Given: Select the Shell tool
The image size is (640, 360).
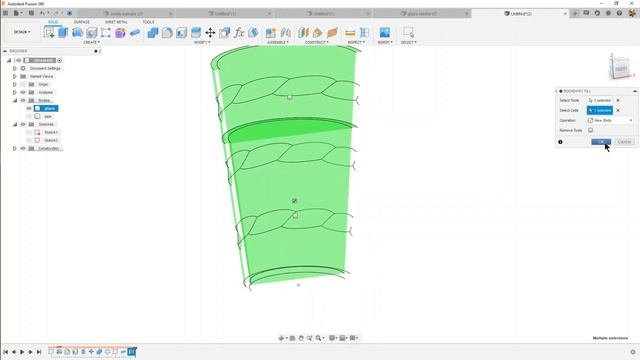Looking at the screenshot, I should tap(182, 32).
